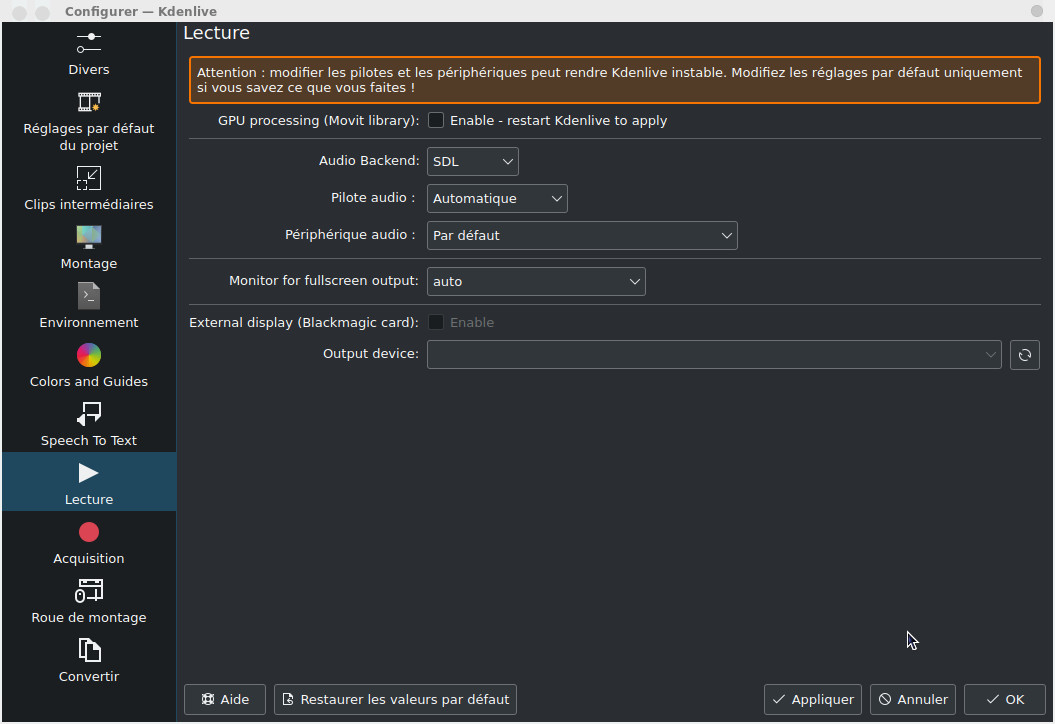Click the 'Audio Backend:' label

pos(369,161)
